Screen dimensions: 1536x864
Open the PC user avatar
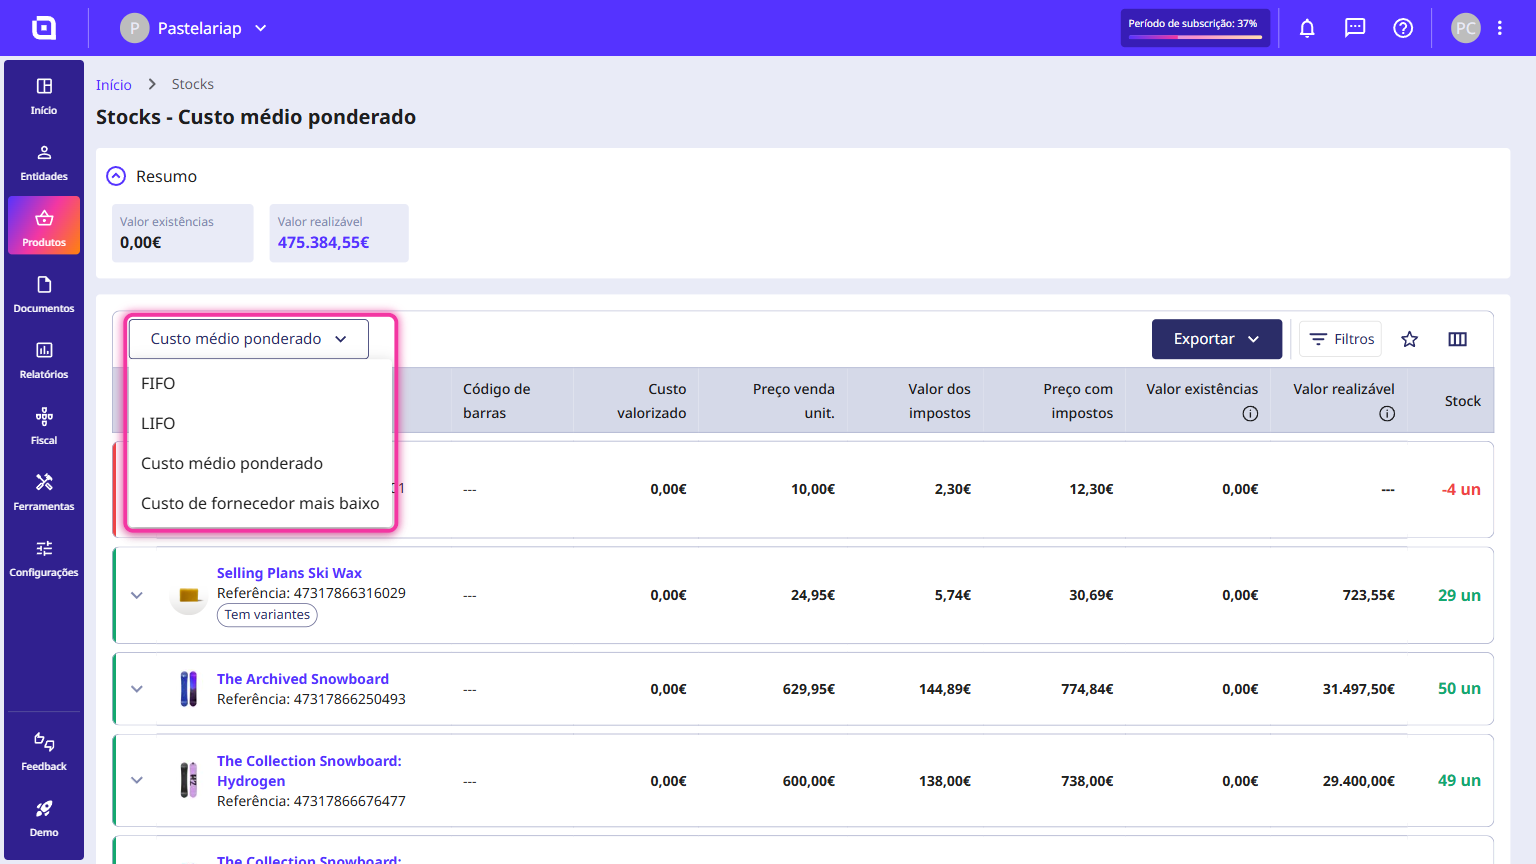click(x=1466, y=28)
